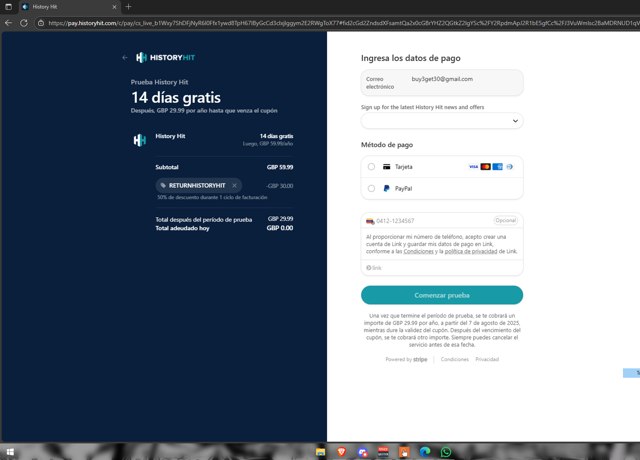Click the credit card icon next to Tarjeta

pyautogui.click(x=386, y=167)
